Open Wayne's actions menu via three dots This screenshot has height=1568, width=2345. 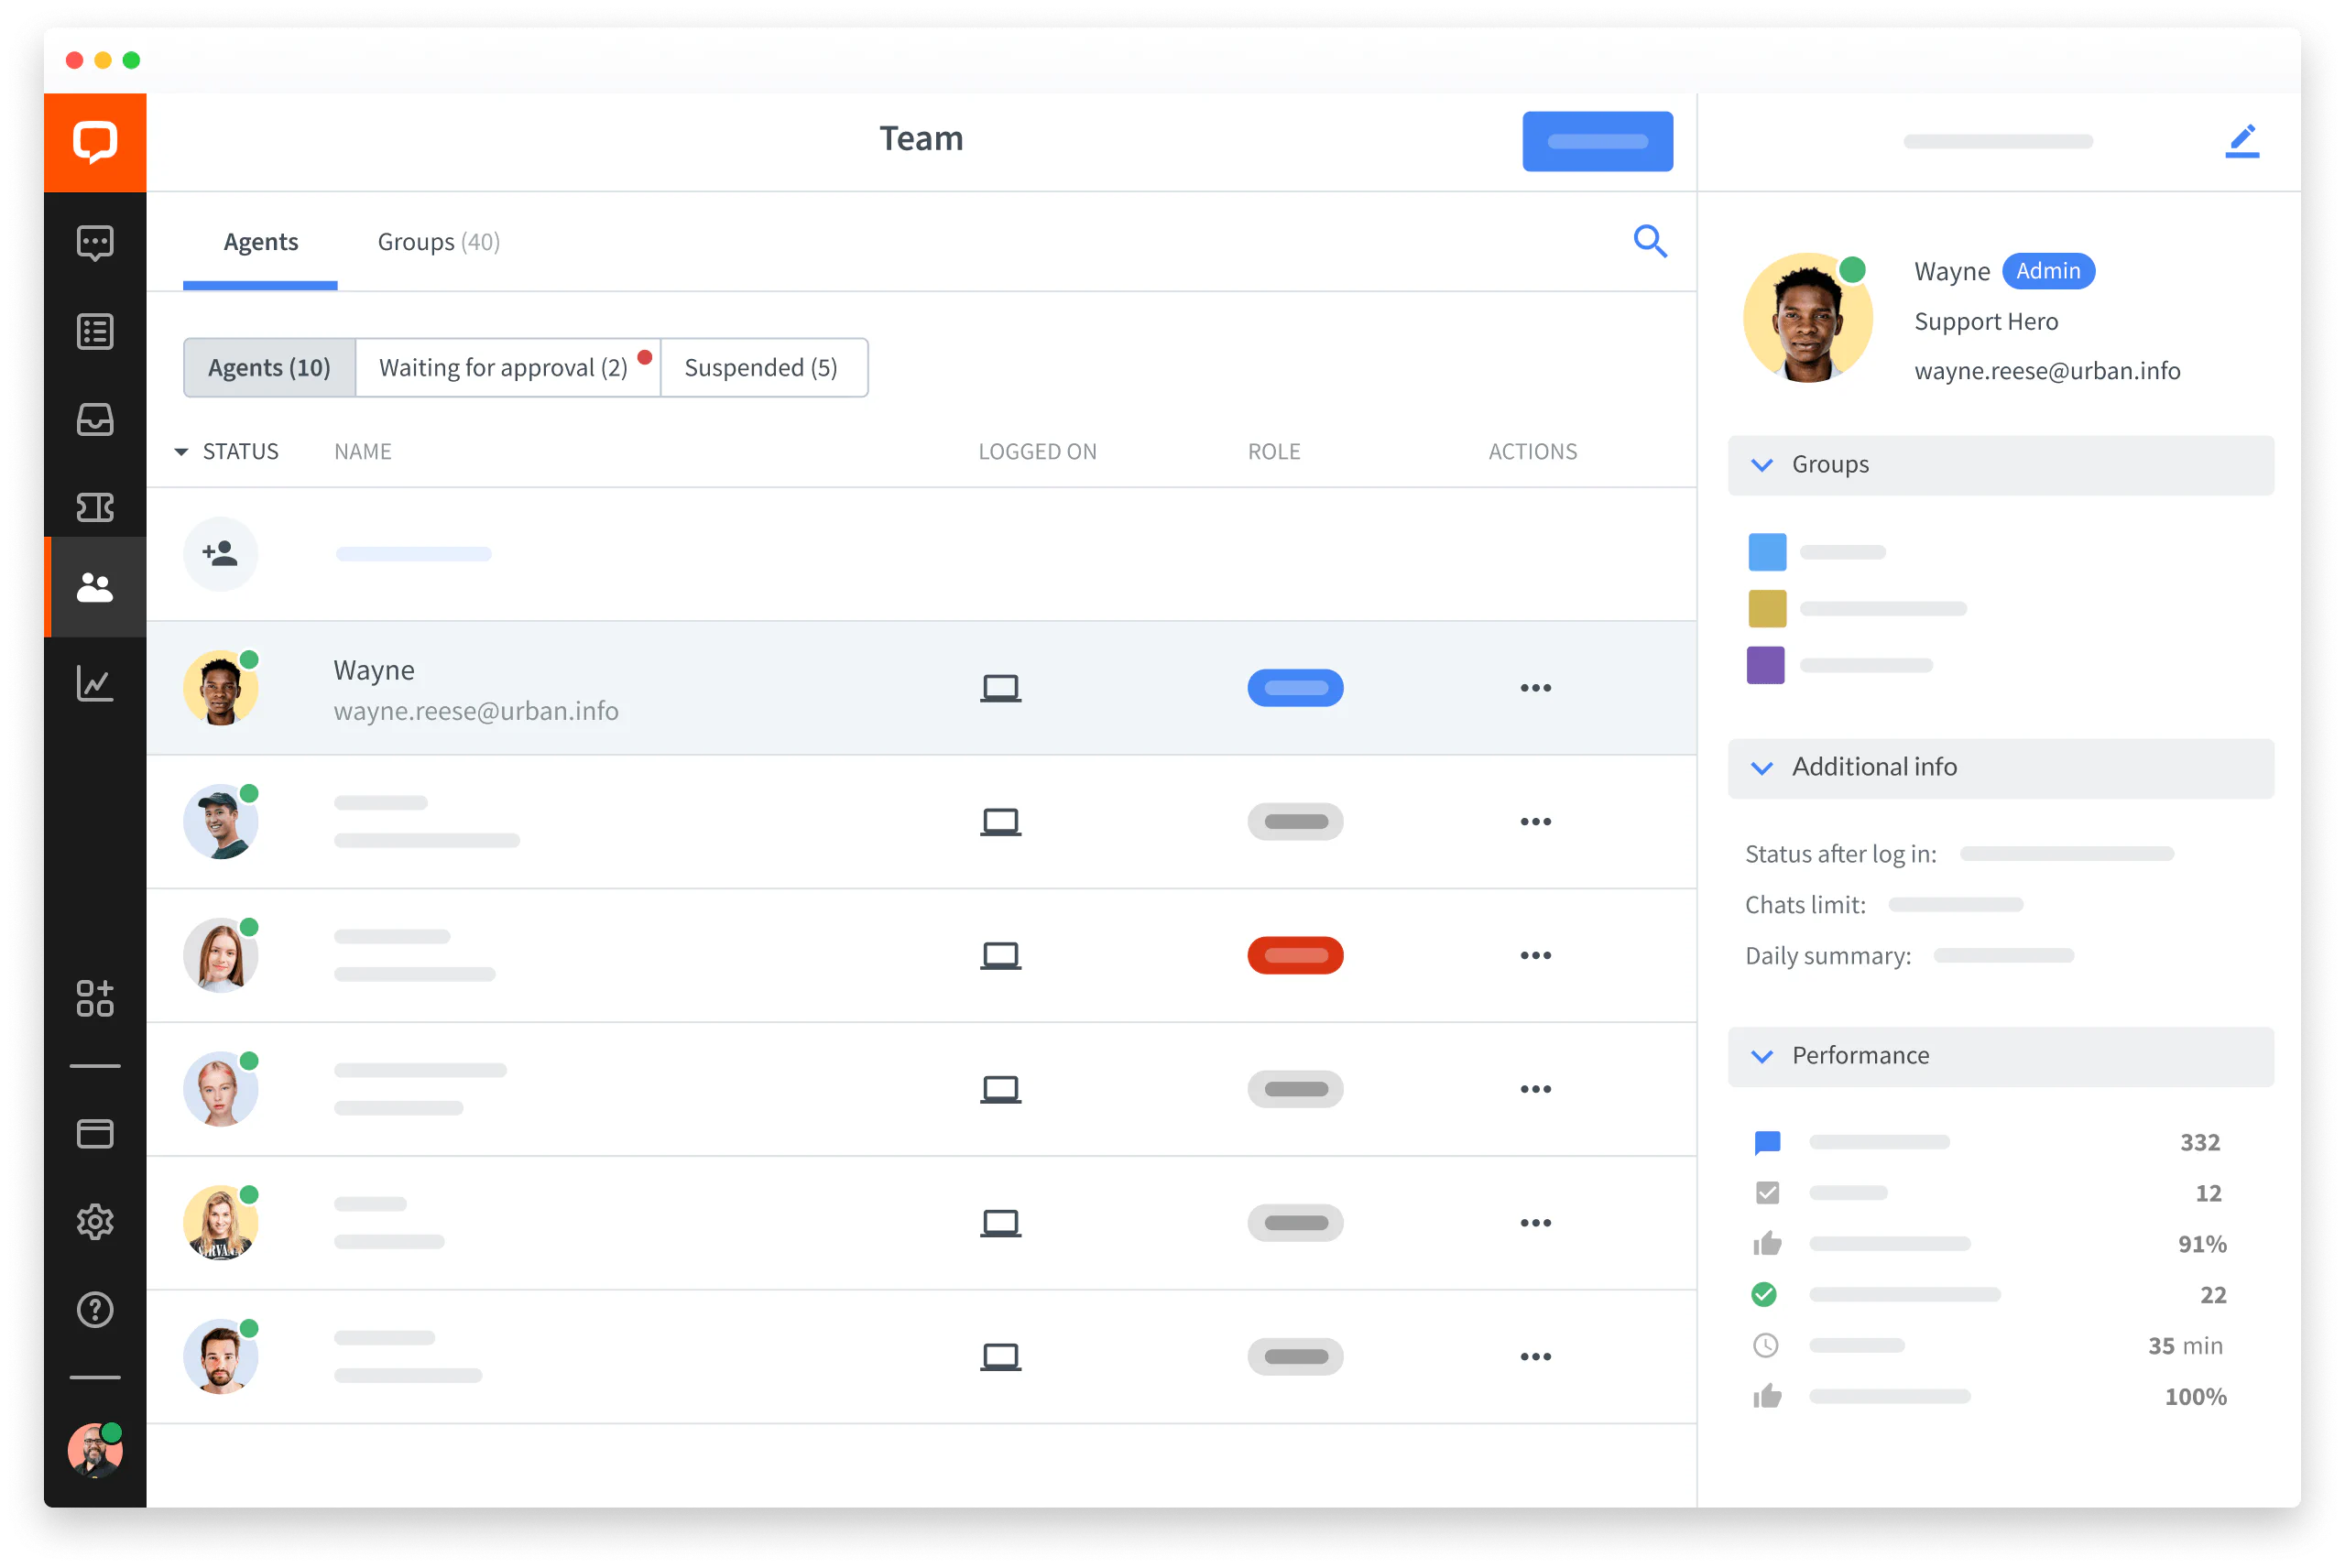click(1536, 687)
